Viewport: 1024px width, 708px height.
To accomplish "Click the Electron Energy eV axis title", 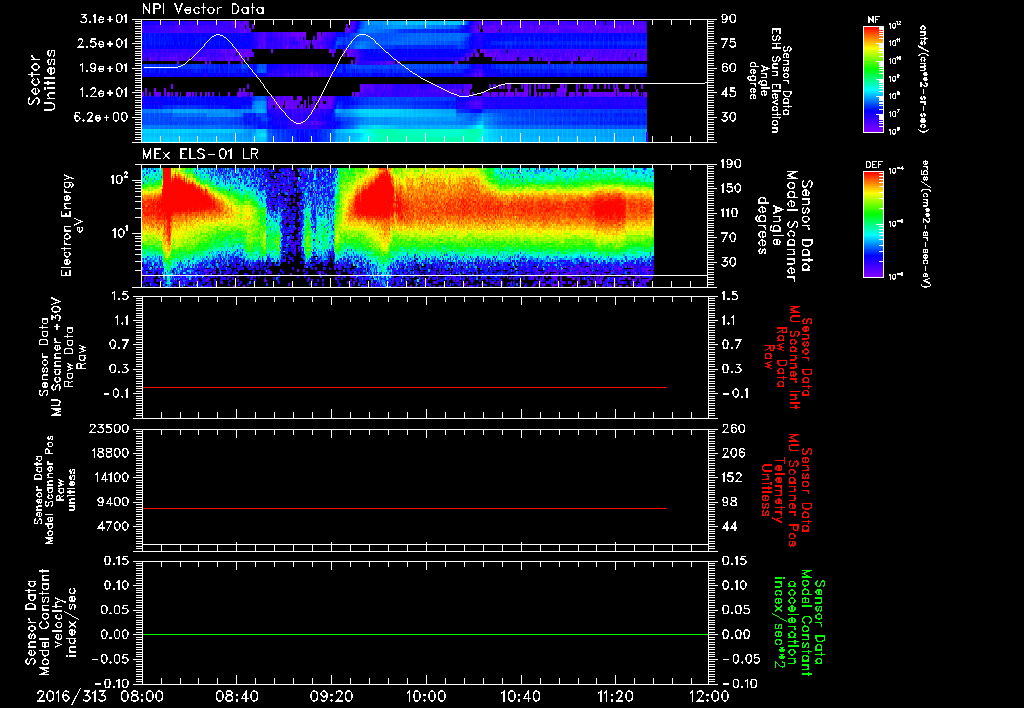I will click(73, 225).
